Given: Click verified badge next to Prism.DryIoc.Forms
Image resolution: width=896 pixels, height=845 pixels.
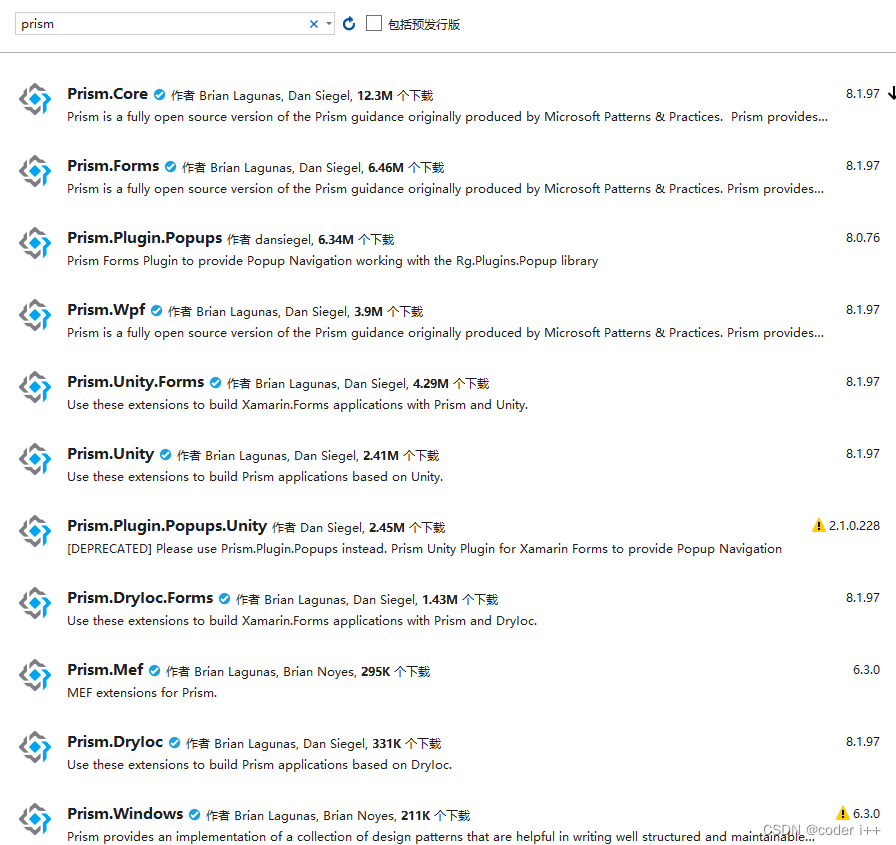Looking at the screenshot, I should 225,599.
